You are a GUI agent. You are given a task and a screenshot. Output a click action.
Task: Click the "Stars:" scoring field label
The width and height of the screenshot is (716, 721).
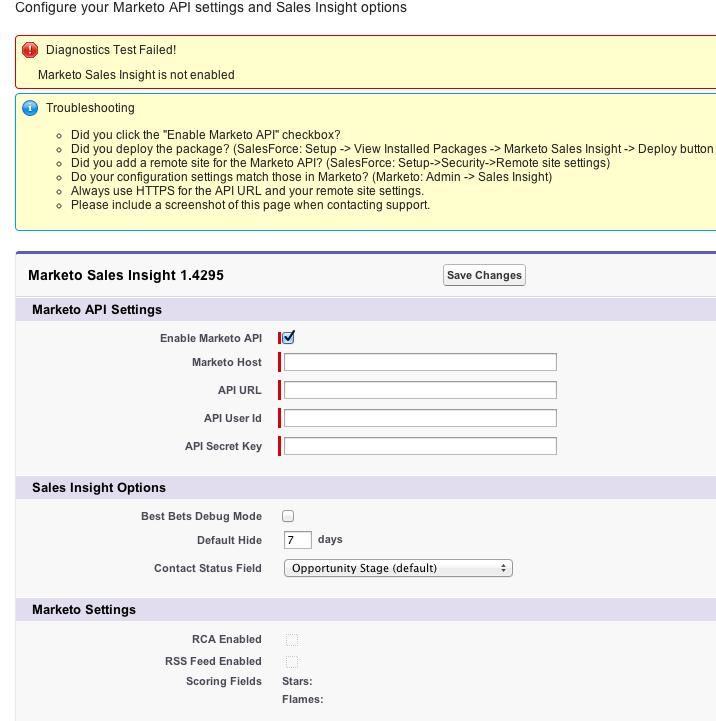tap(297, 681)
